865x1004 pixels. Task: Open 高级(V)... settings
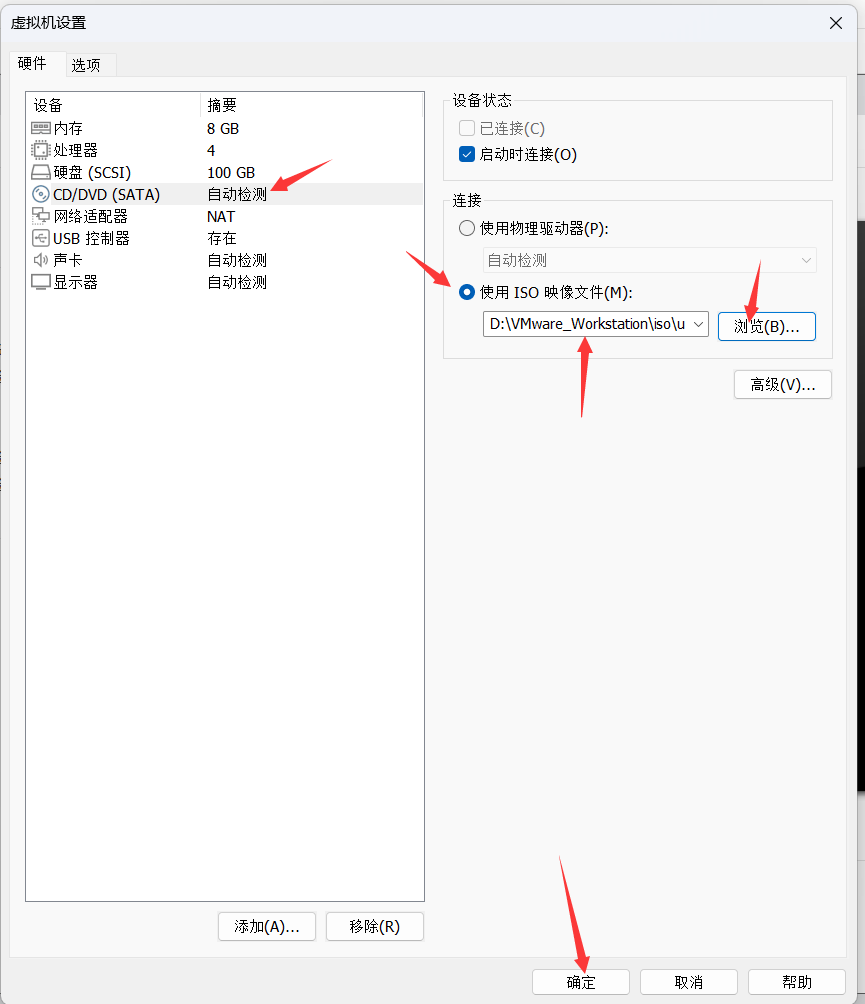point(782,384)
